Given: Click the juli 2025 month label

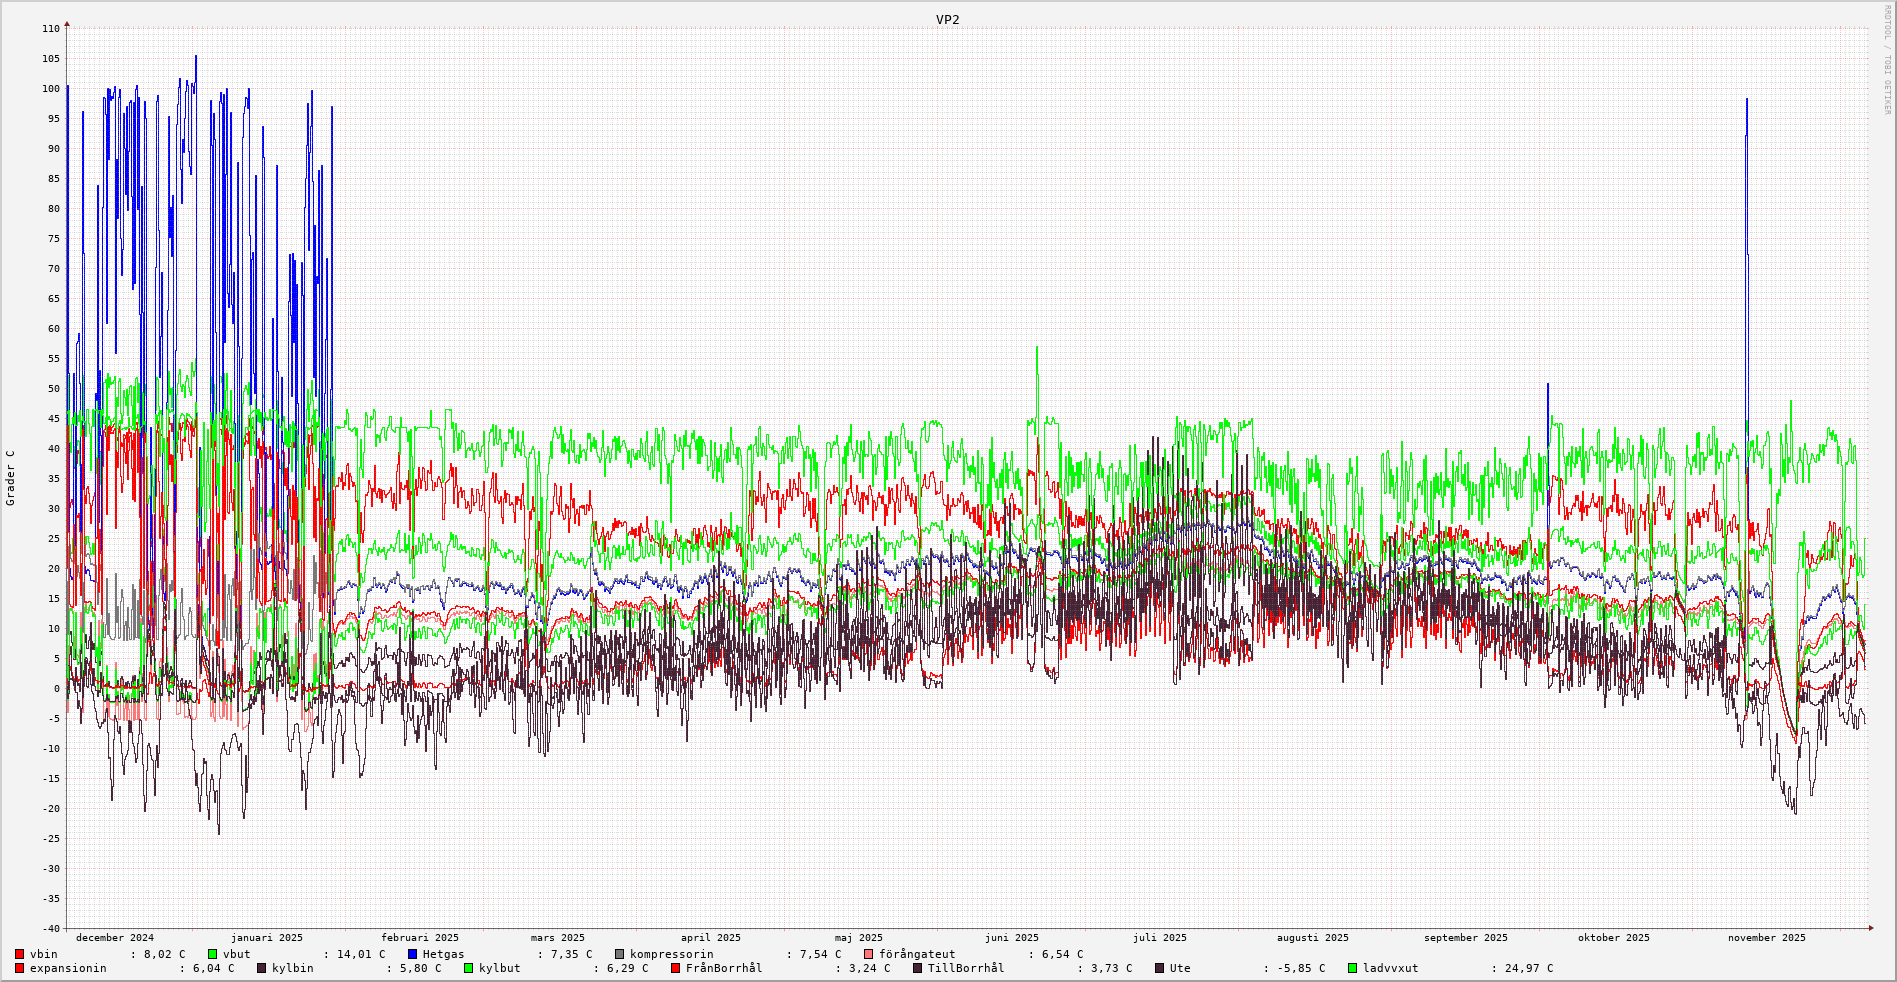Looking at the screenshot, I should pos(1160,938).
